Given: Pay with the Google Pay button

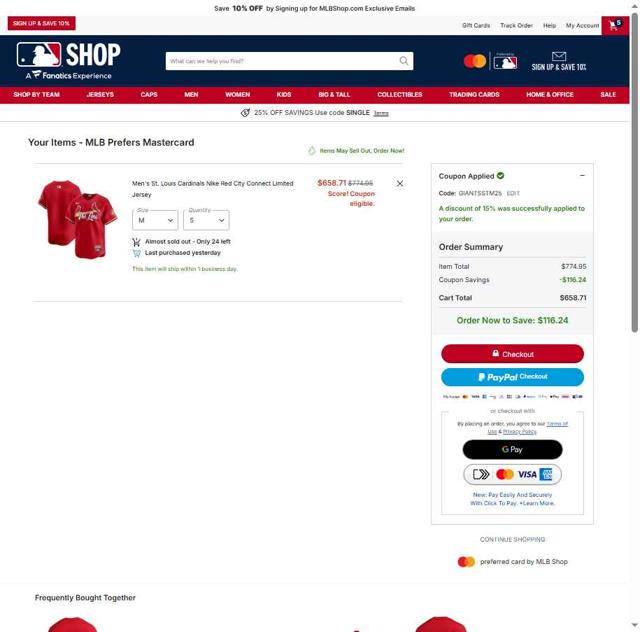Looking at the screenshot, I should (x=512, y=450).
